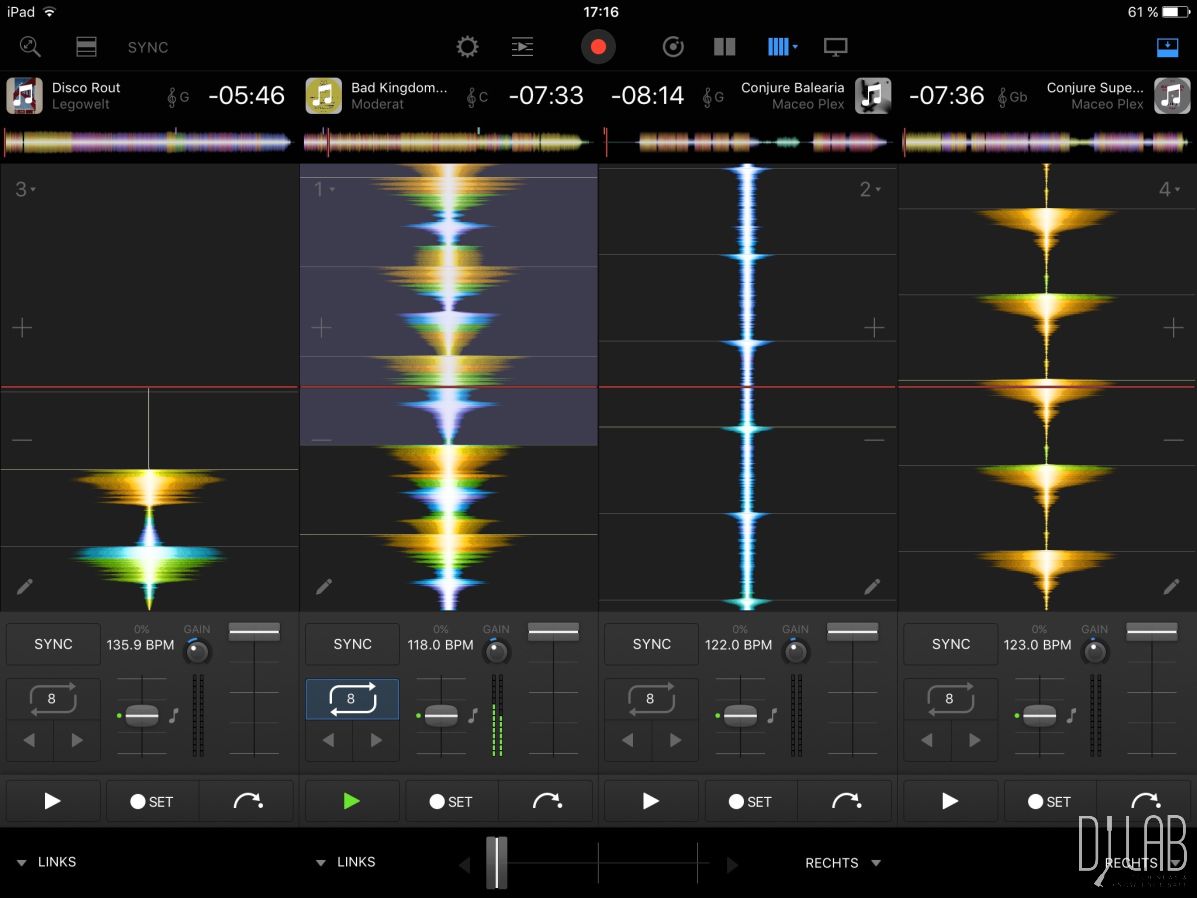1197x898 pixels.
Task: Open the music library browser
Action: 85,46
